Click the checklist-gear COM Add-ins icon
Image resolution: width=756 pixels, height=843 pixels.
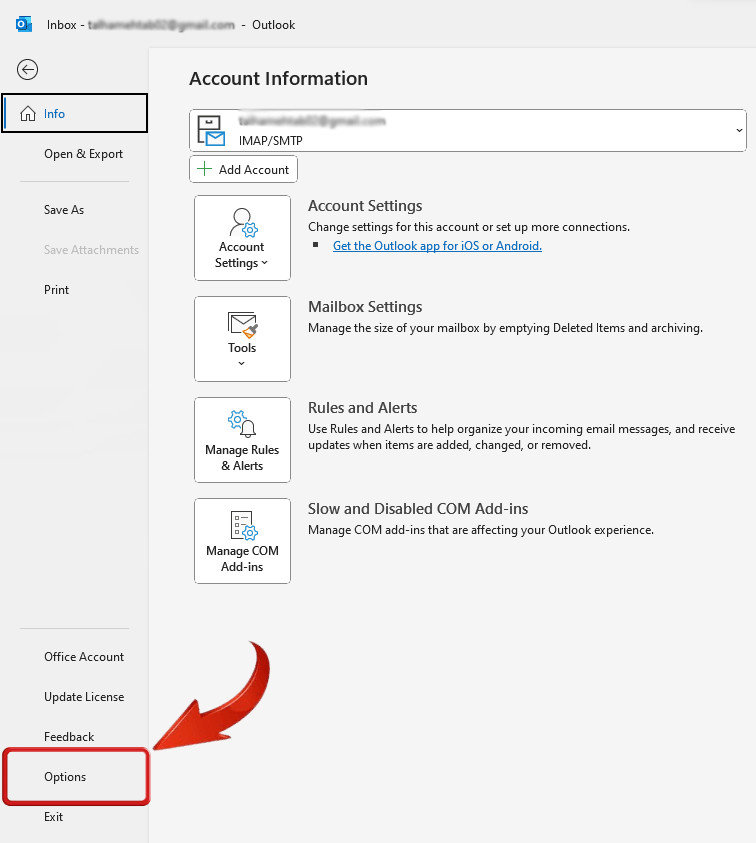244,525
